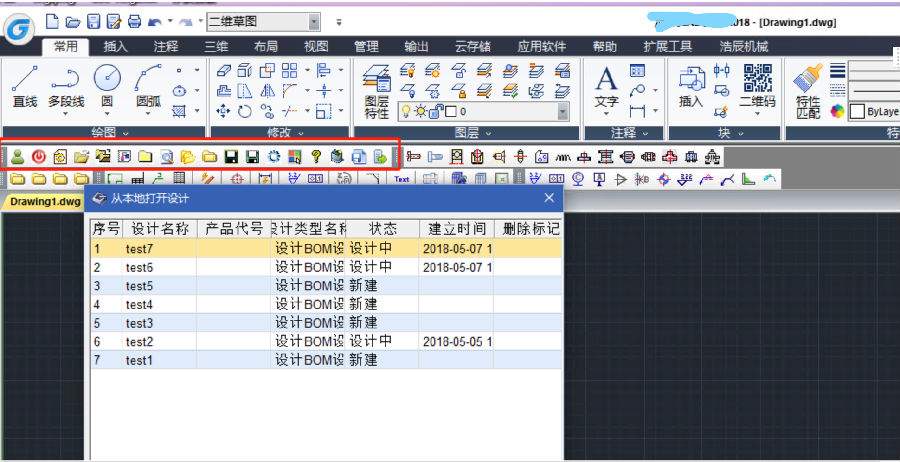This screenshot has width=900, height=462.
Task: Switch to the 插入 ribbon tab
Action: coord(116,46)
